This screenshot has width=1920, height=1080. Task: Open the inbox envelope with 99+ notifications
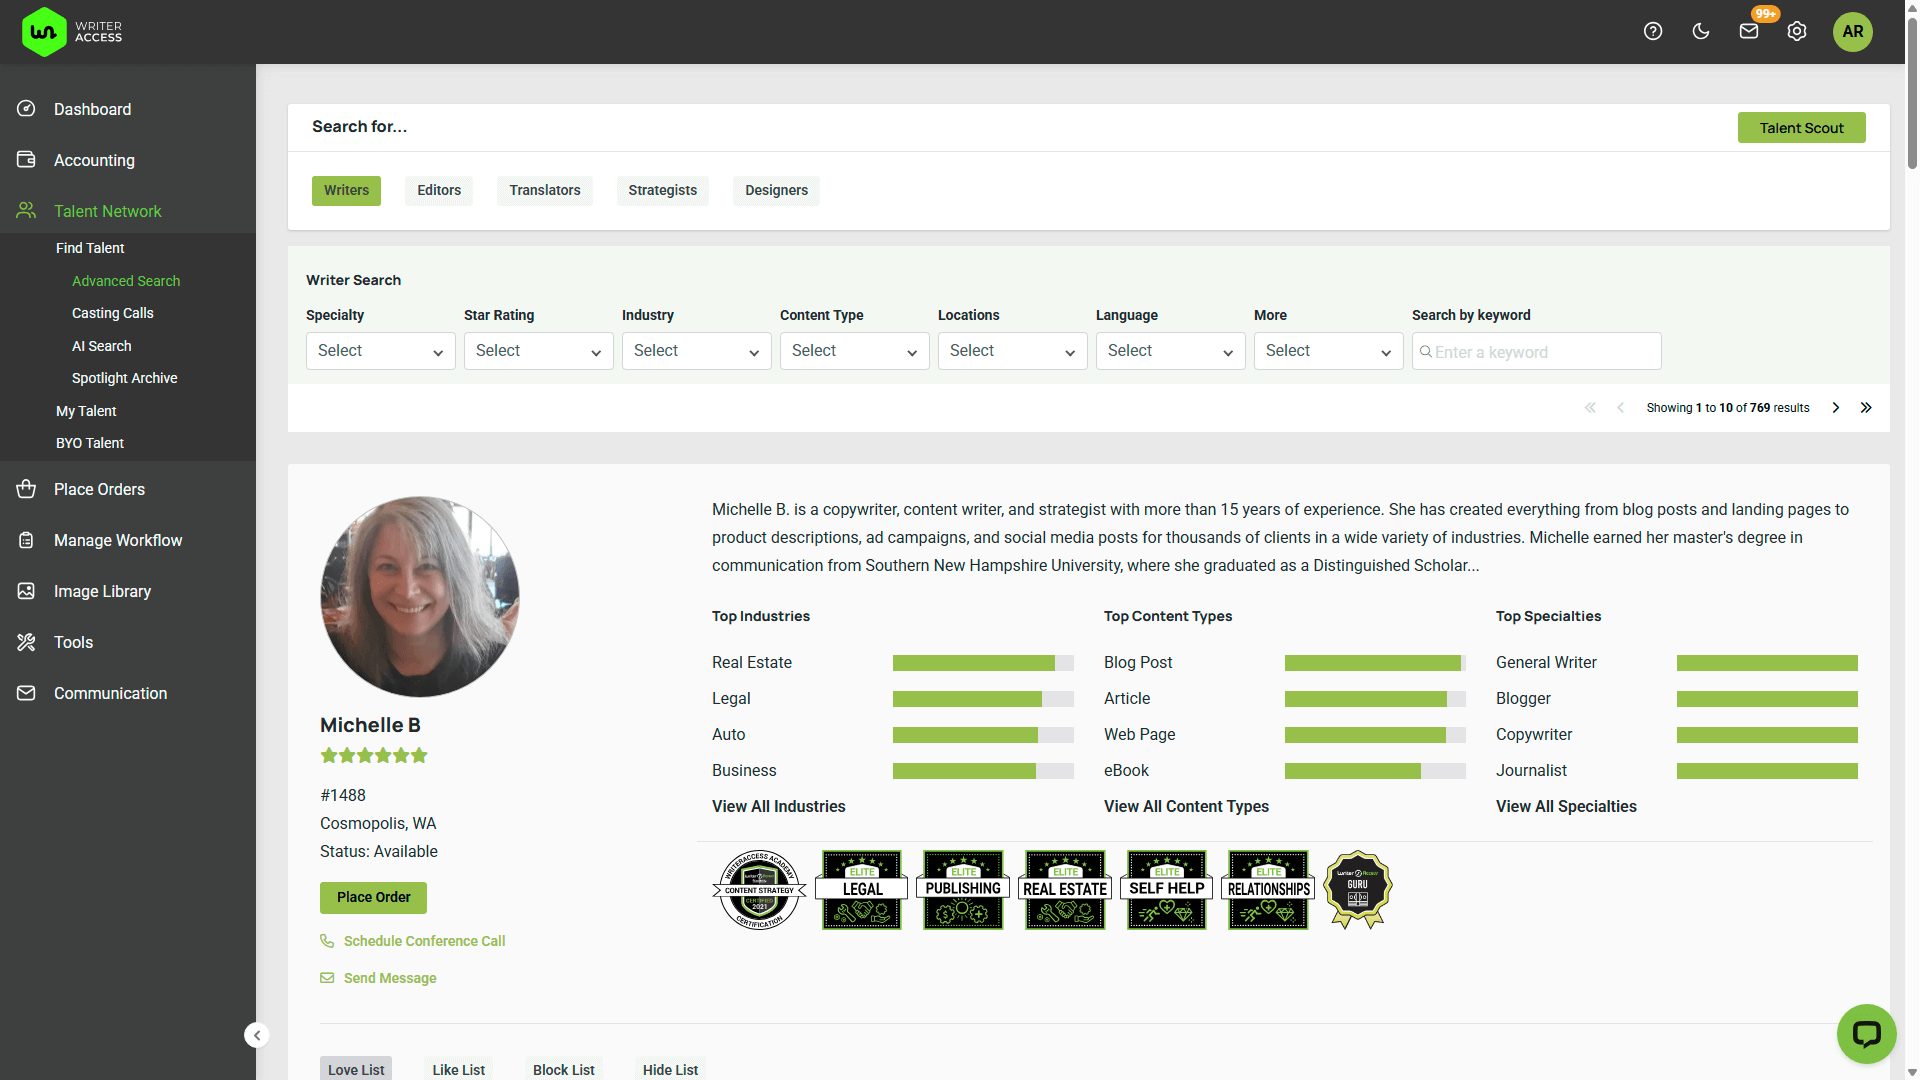pos(1748,31)
